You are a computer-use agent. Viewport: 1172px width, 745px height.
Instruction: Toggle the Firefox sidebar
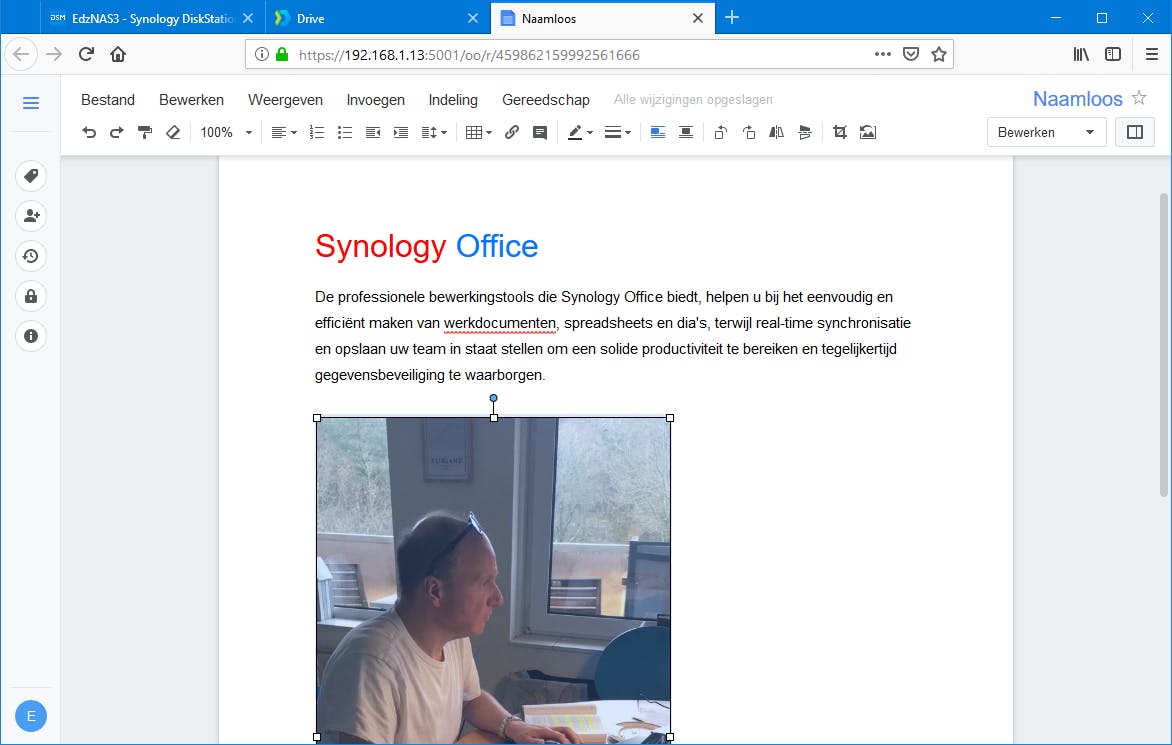pos(1113,54)
